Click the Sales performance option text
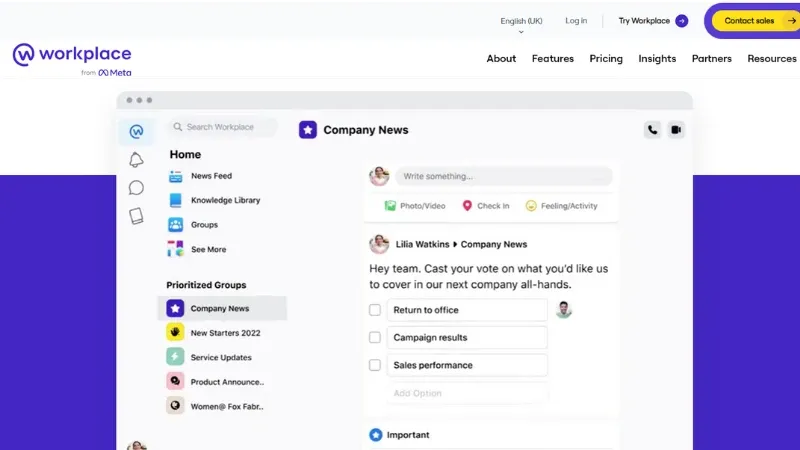800x450 pixels. [x=433, y=365]
